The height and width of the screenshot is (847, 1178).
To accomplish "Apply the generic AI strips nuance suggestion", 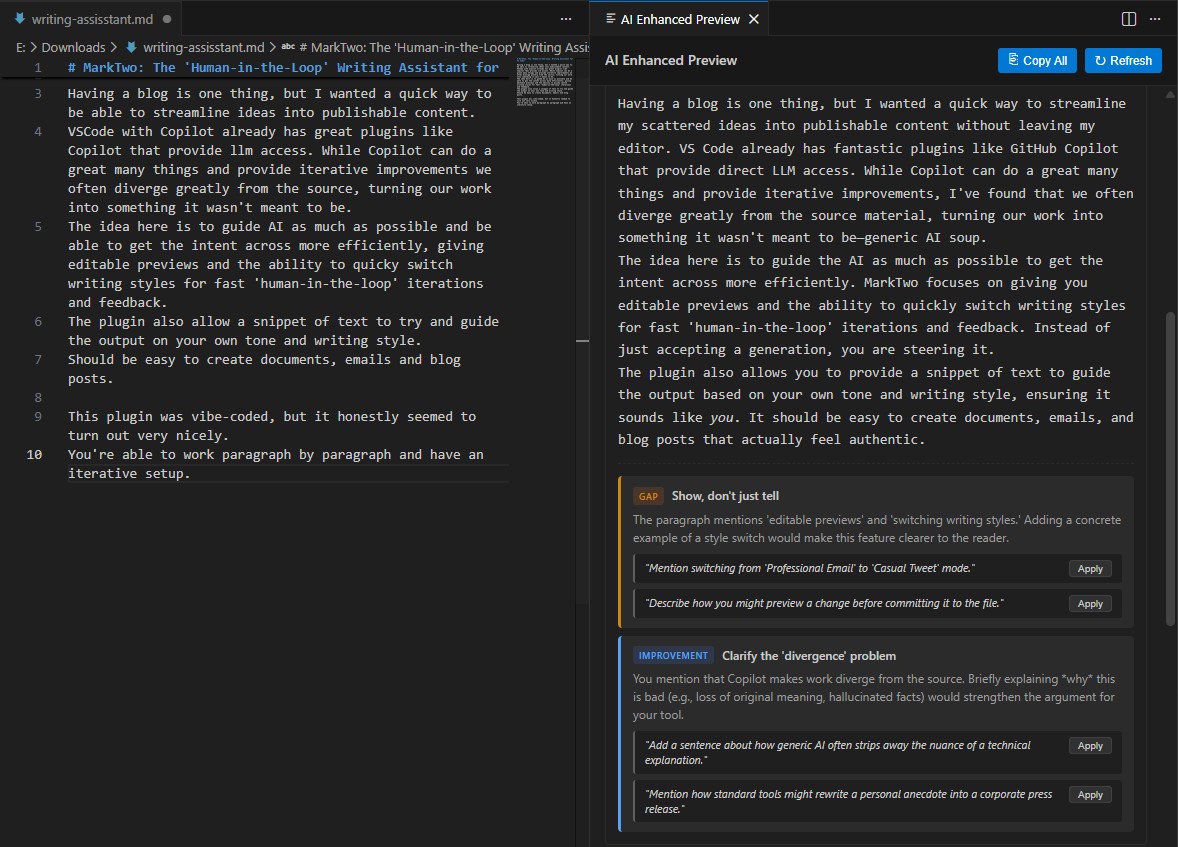I will pyautogui.click(x=1090, y=746).
